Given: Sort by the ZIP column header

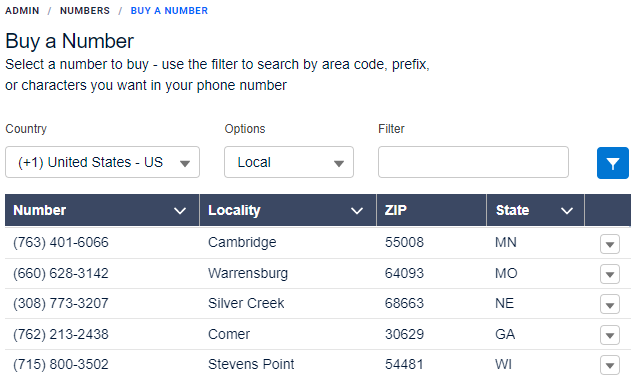Looking at the screenshot, I should [396, 210].
